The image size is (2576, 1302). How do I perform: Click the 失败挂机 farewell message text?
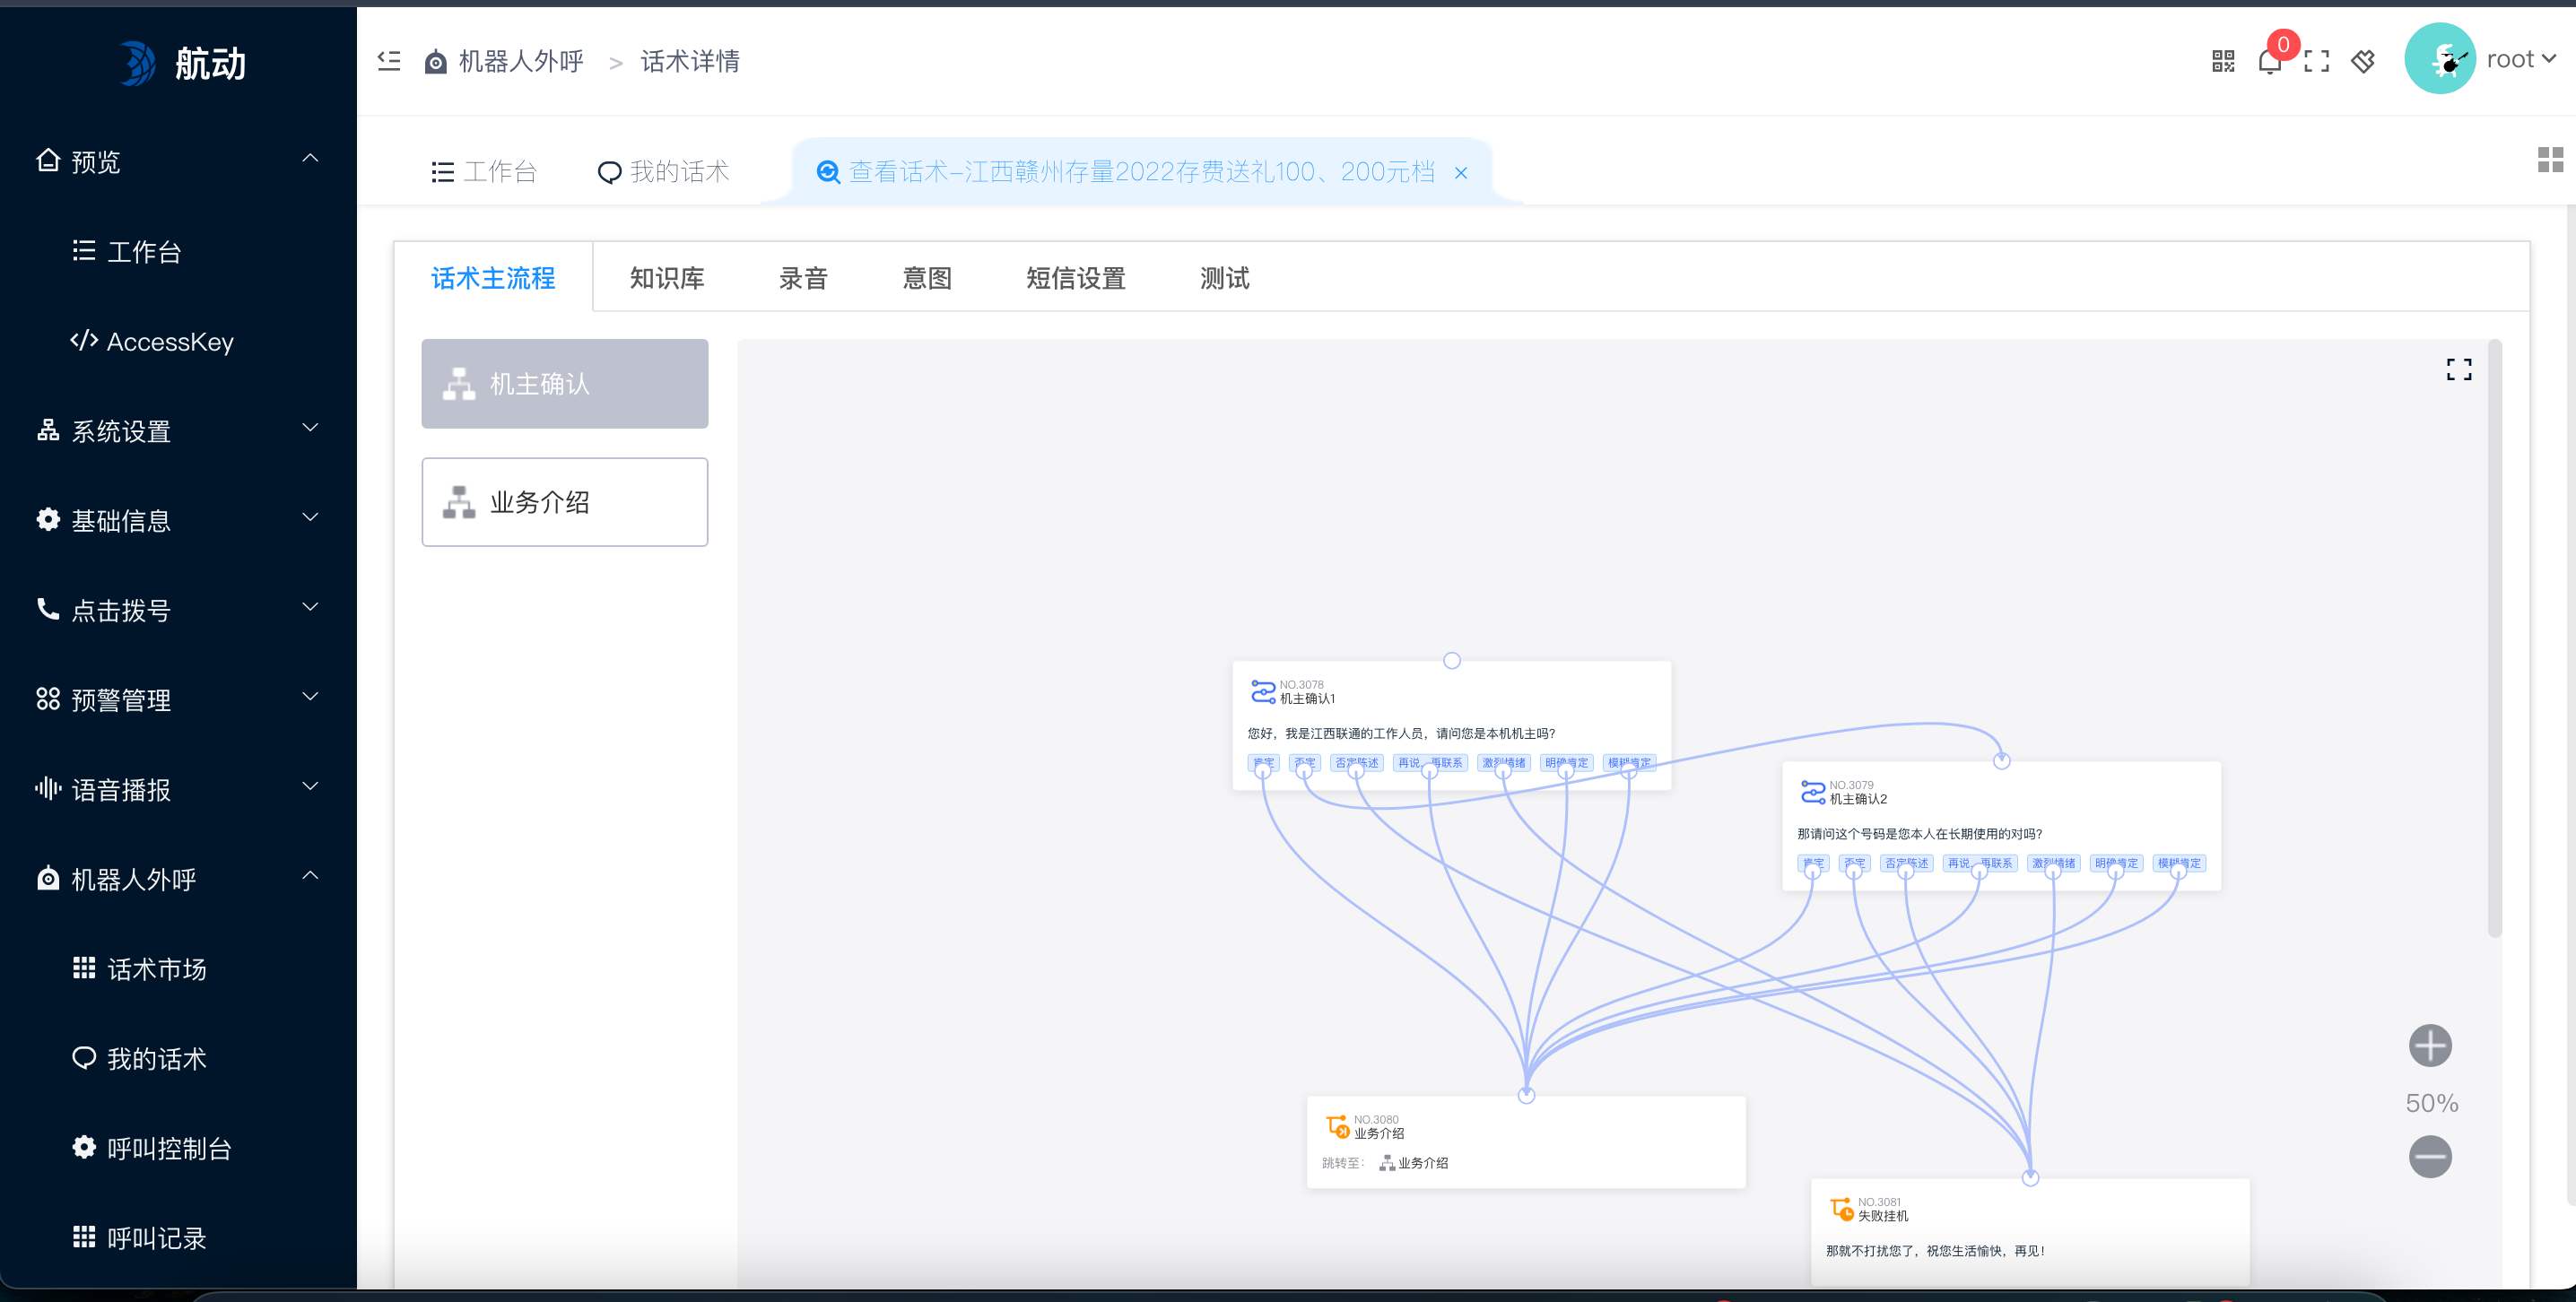coord(1935,1251)
